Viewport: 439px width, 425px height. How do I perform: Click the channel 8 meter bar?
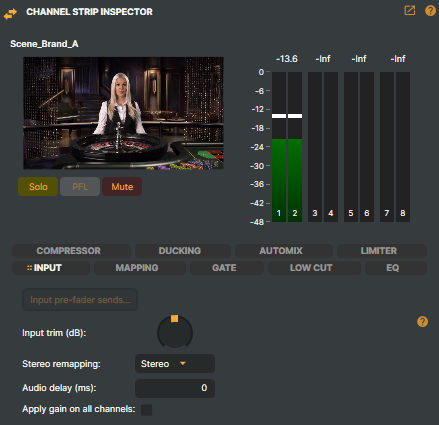[x=403, y=147]
